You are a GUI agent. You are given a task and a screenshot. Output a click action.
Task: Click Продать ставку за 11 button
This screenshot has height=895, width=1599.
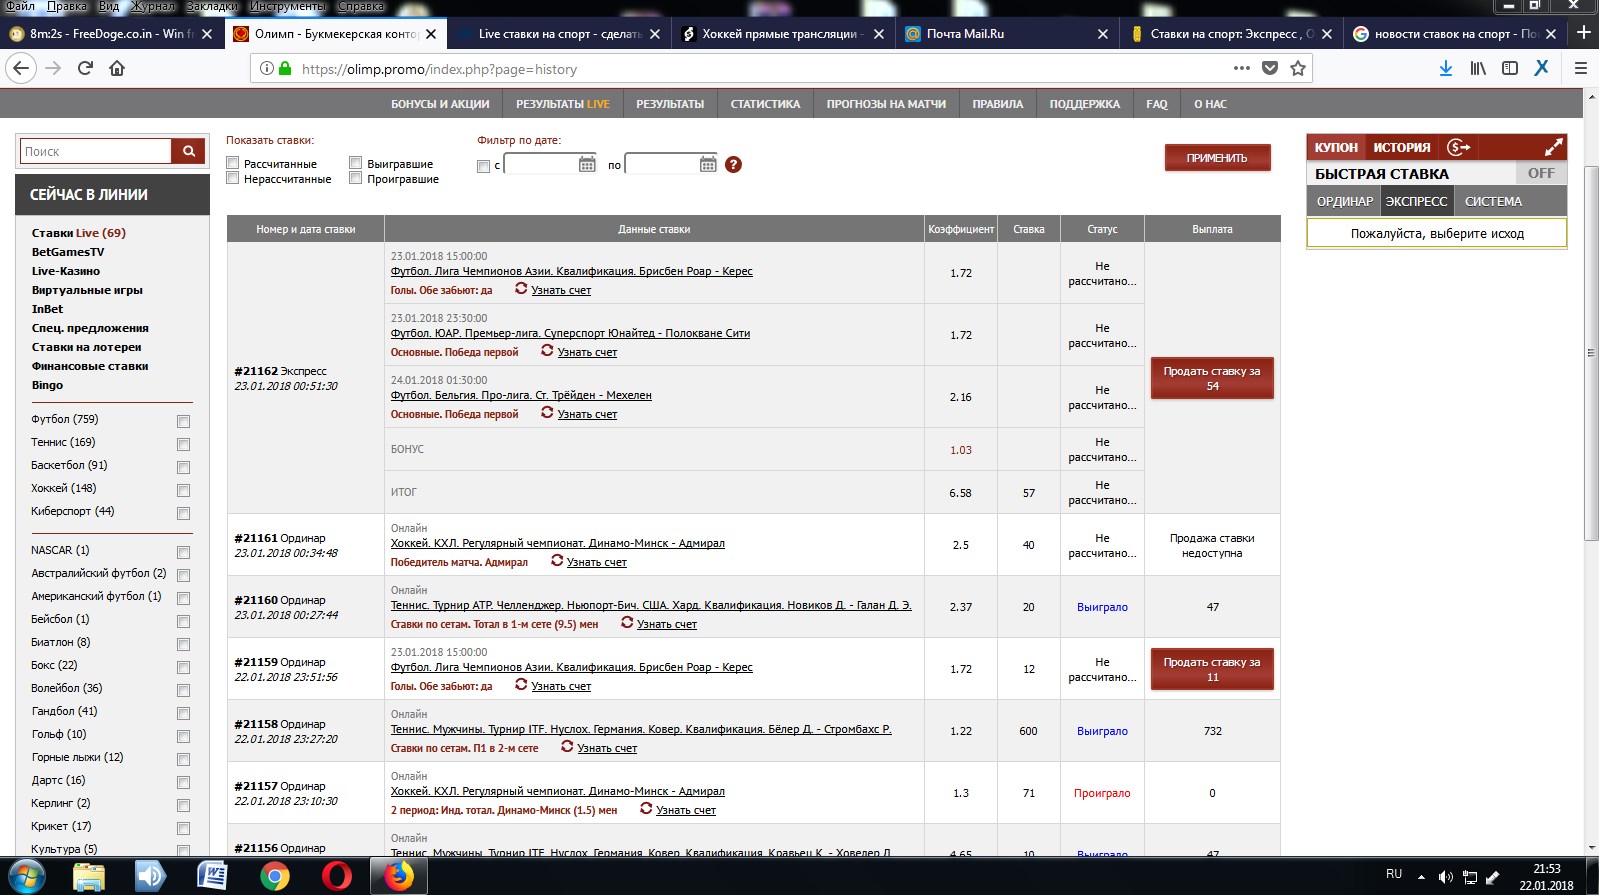[x=1212, y=669]
